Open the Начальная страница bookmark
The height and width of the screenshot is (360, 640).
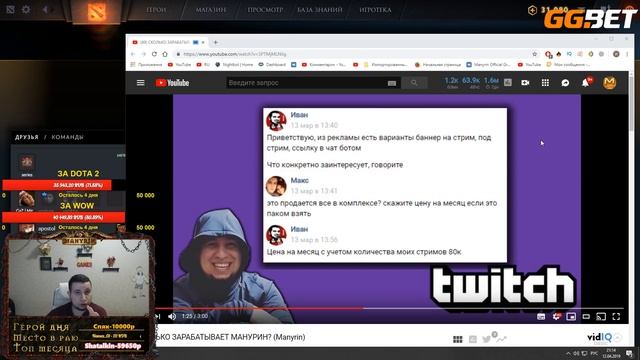pyautogui.click(x=438, y=64)
